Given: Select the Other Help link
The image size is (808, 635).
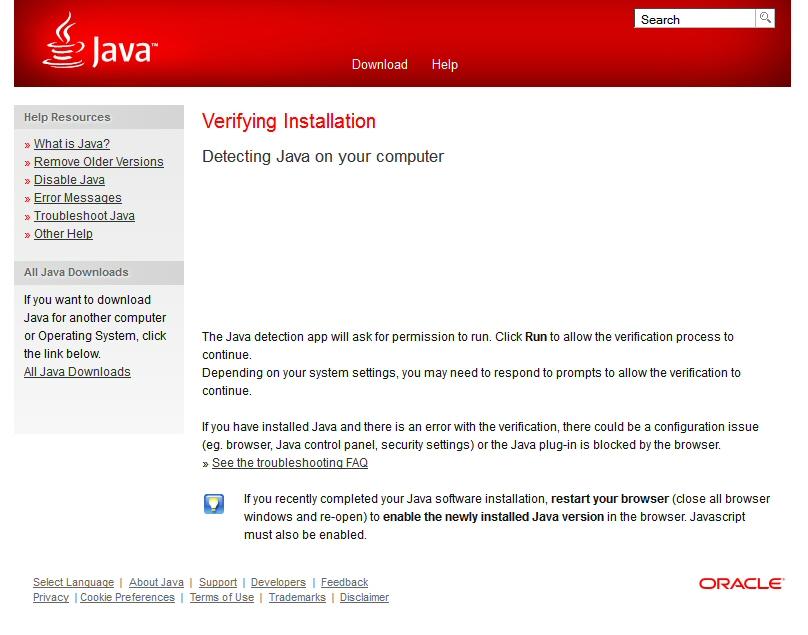Looking at the screenshot, I should [x=63, y=234].
